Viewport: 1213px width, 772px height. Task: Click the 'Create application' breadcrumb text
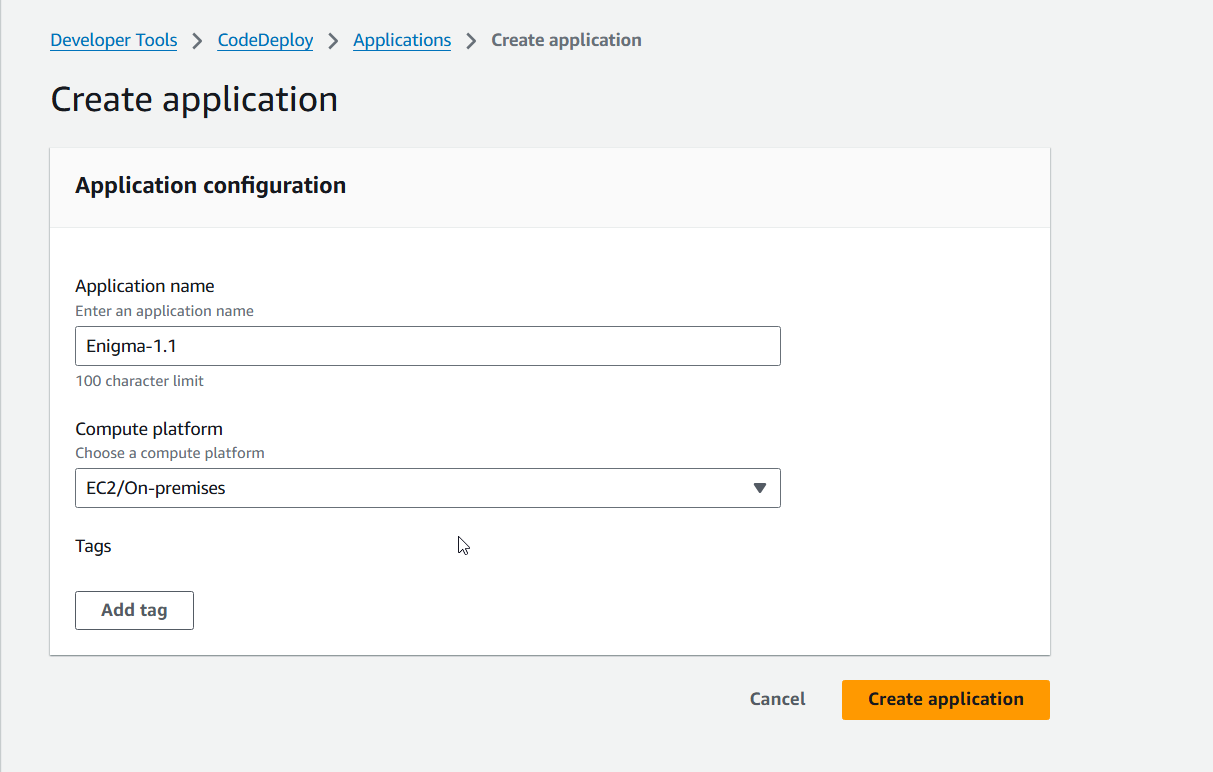[x=566, y=40]
